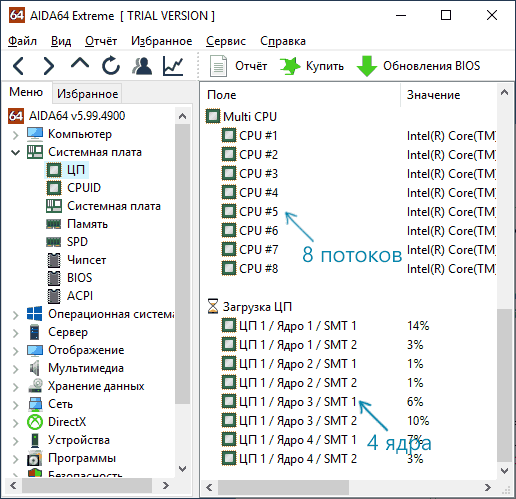Open the Справка menu

tap(283, 41)
